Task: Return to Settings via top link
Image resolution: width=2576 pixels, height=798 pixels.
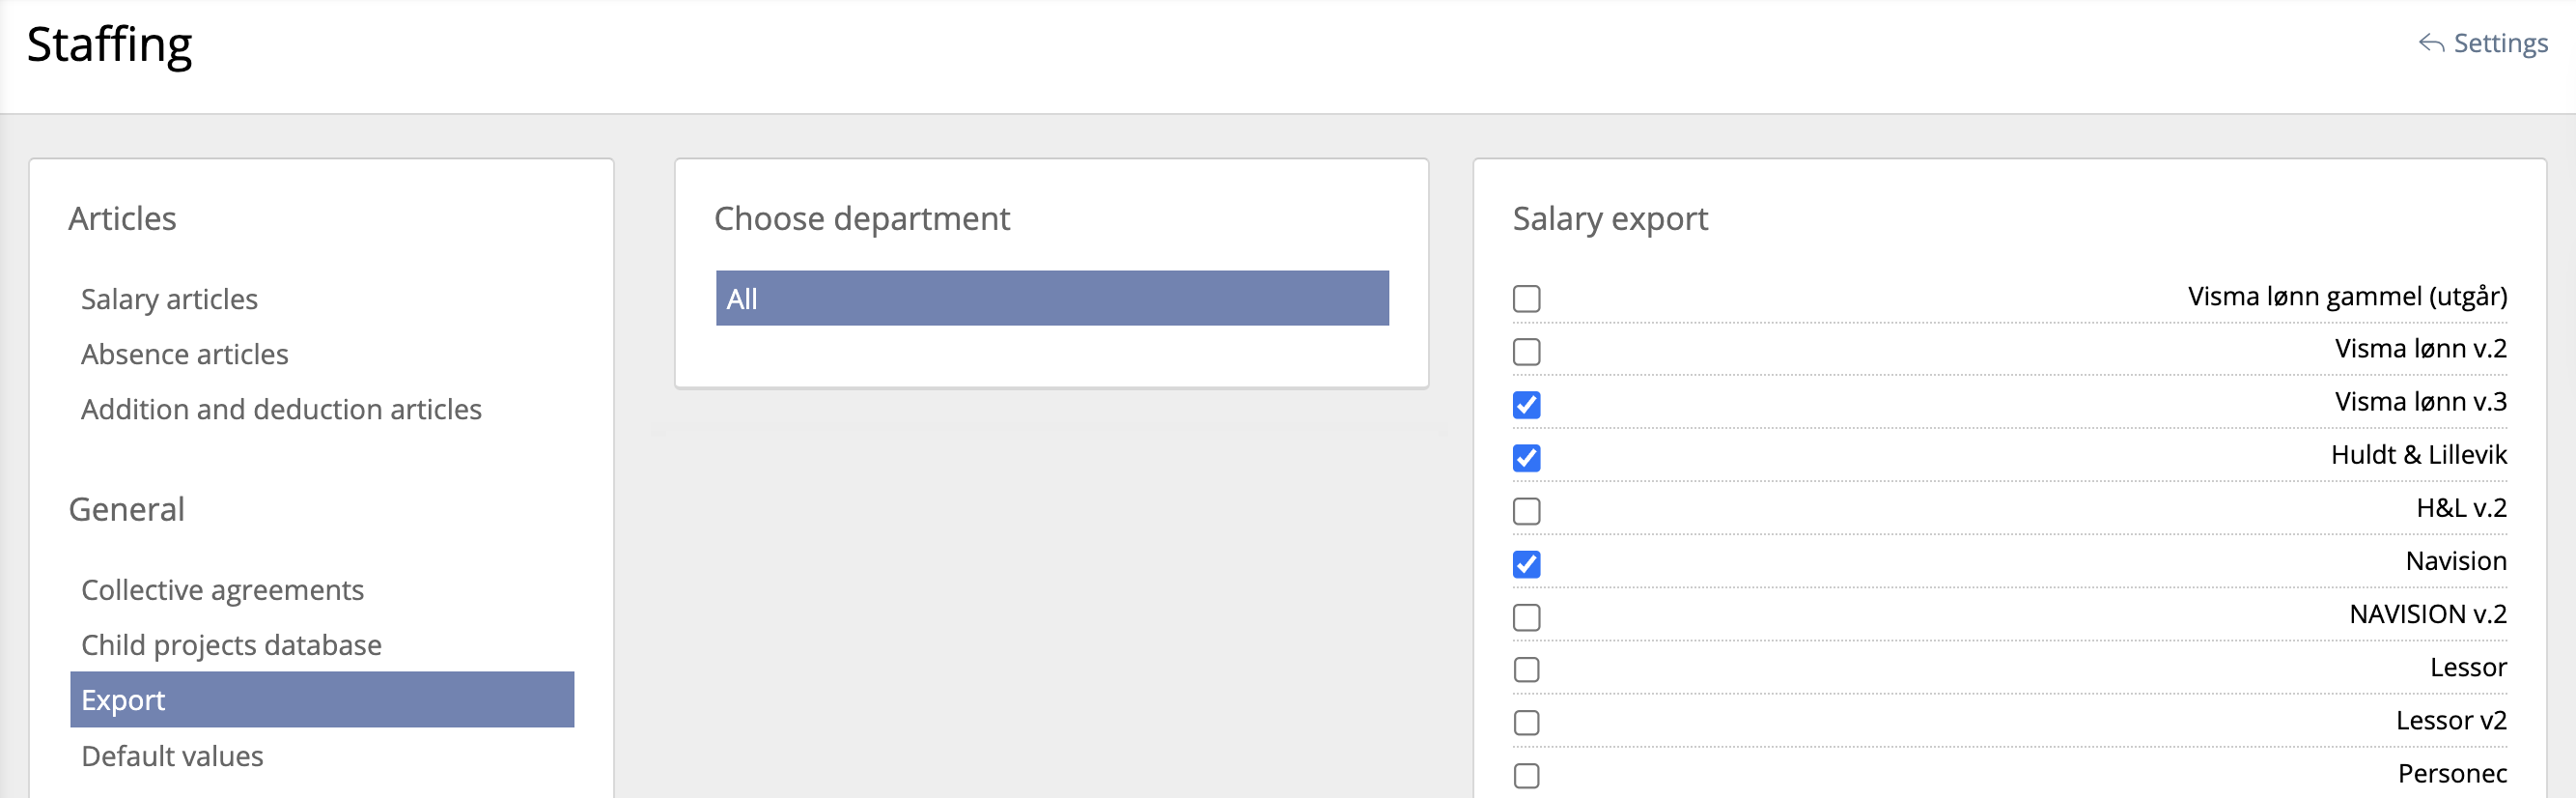Action: 2500,44
